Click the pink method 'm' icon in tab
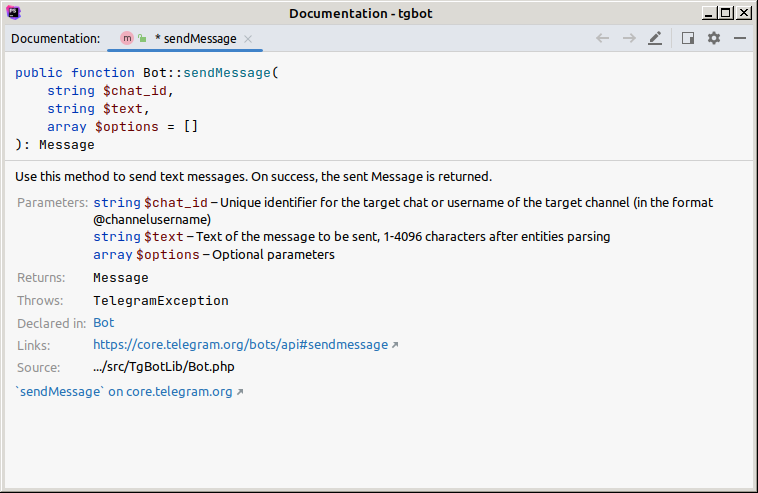758x493 pixels. [127, 39]
